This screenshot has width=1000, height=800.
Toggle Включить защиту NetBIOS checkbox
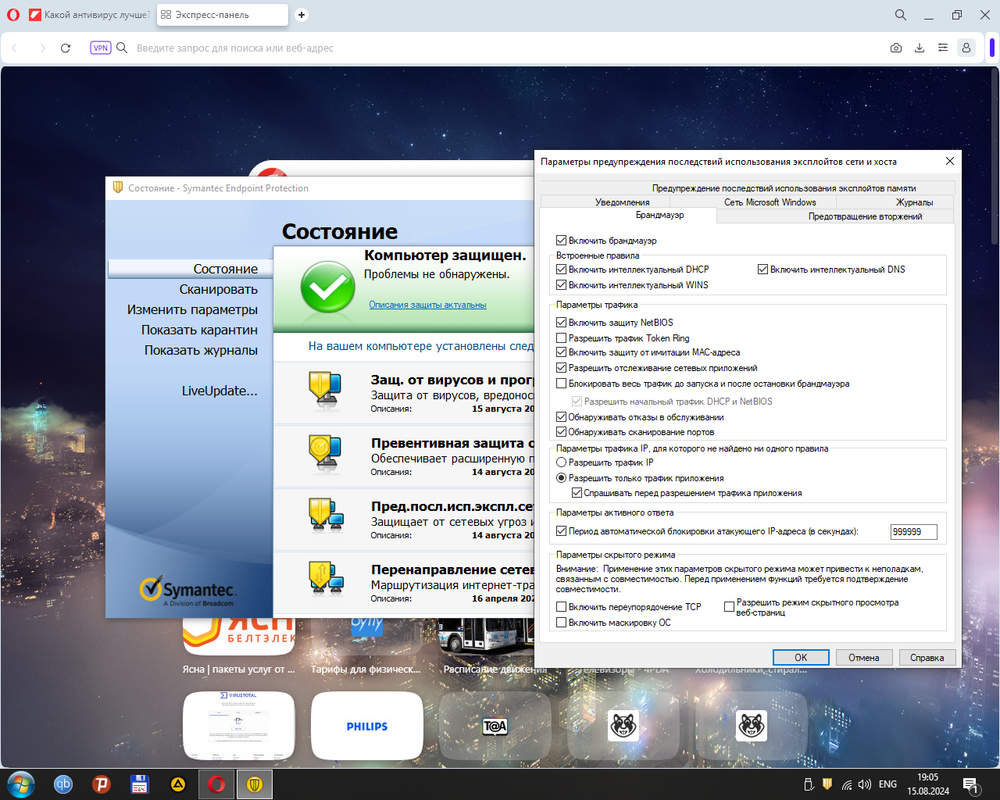coord(561,323)
